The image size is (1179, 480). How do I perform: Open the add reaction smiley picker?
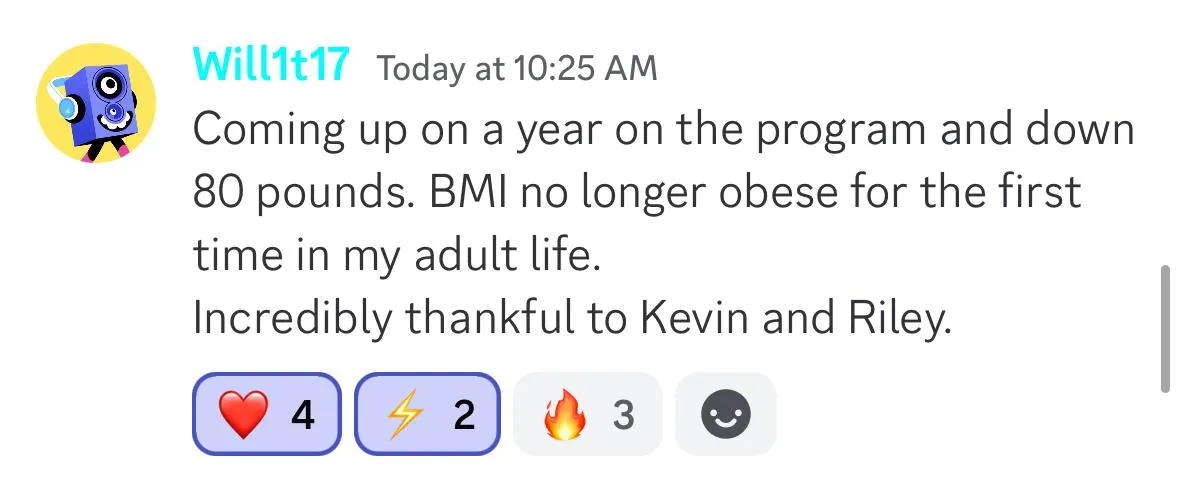tap(726, 415)
